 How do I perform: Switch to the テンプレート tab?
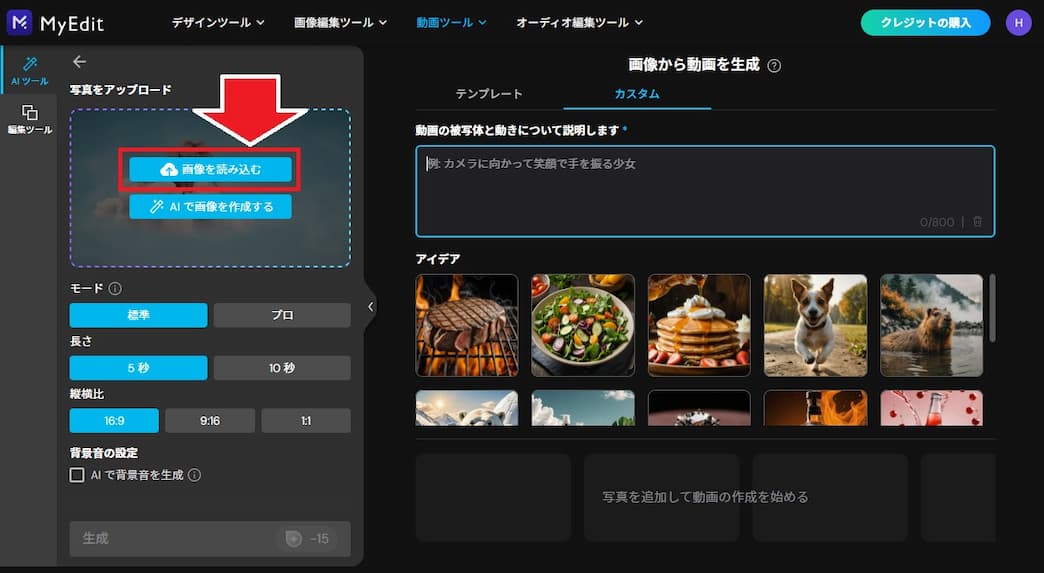click(489, 94)
